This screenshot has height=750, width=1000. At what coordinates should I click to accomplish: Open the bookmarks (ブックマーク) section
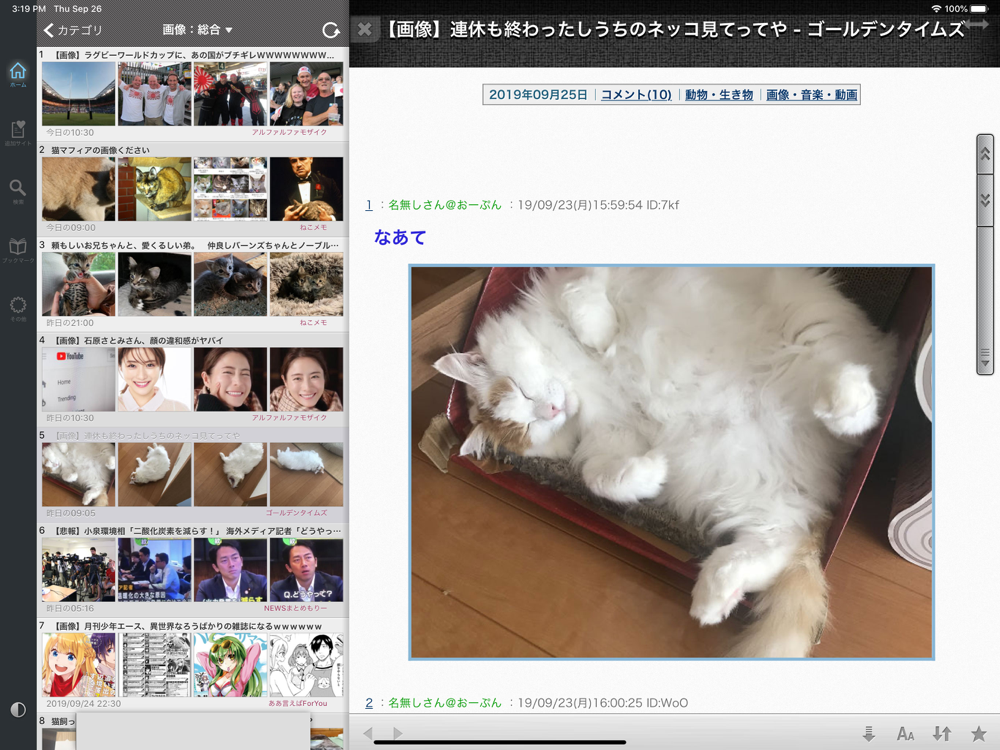click(x=18, y=249)
